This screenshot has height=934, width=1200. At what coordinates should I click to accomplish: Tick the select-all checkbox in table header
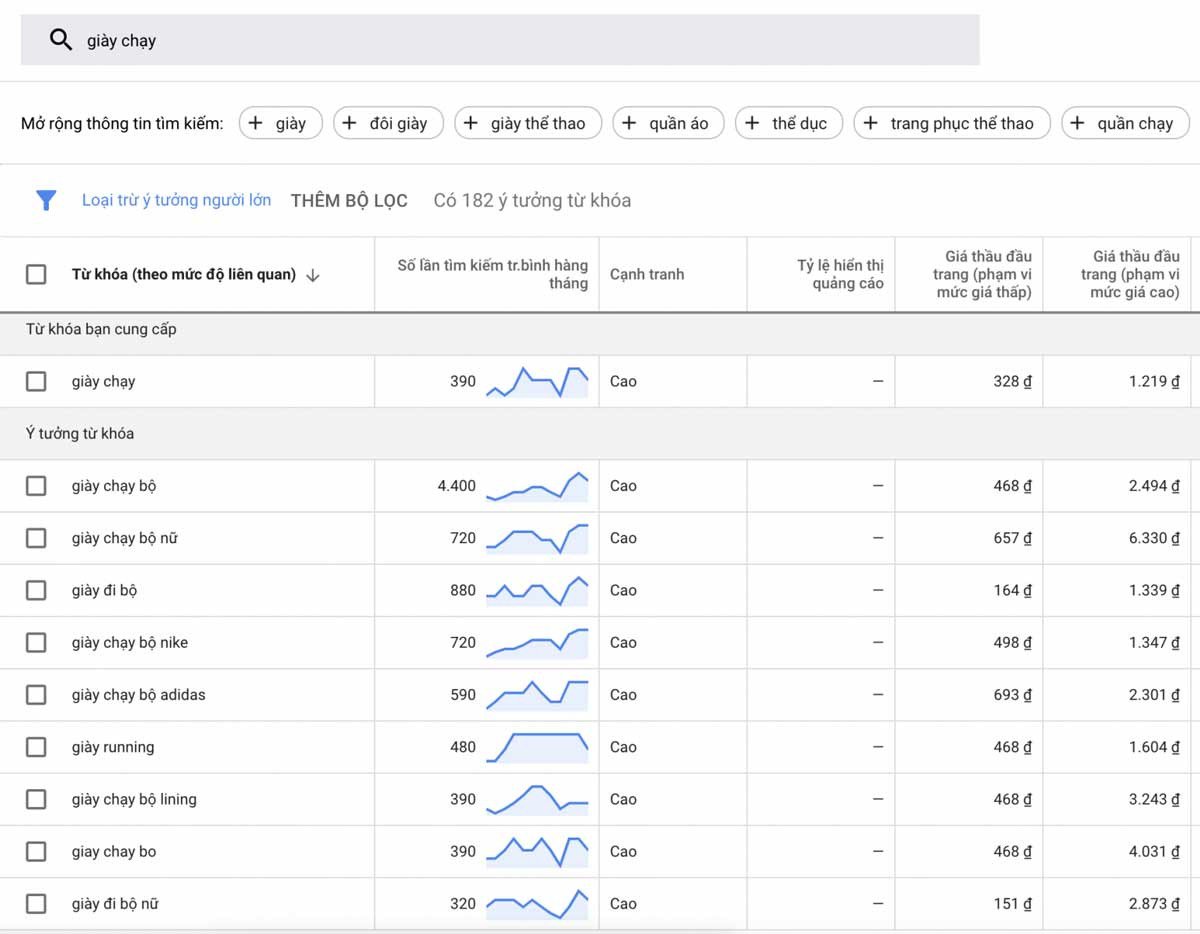click(x=36, y=274)
